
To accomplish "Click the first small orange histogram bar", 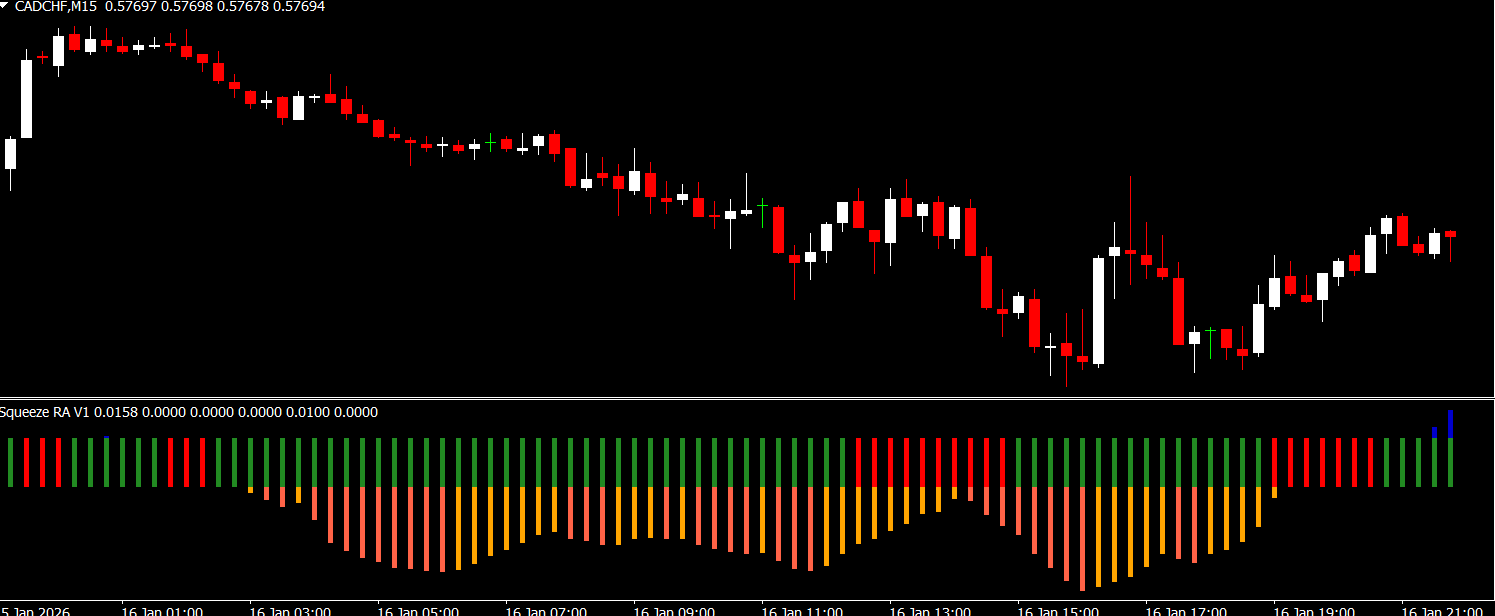I will [x=250, y=490].
